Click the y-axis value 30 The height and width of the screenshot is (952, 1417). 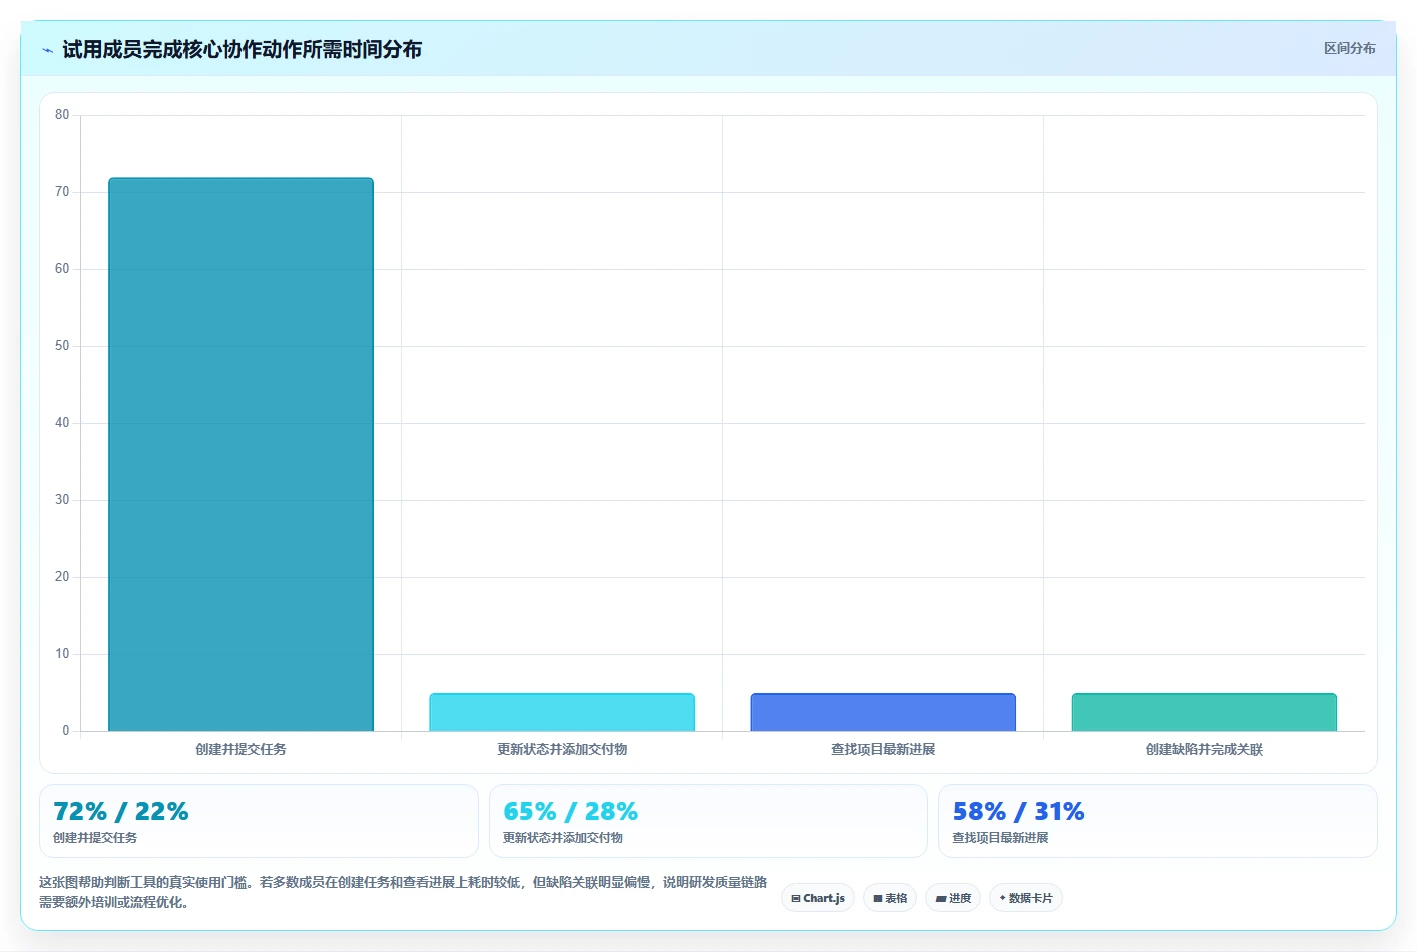62,500
